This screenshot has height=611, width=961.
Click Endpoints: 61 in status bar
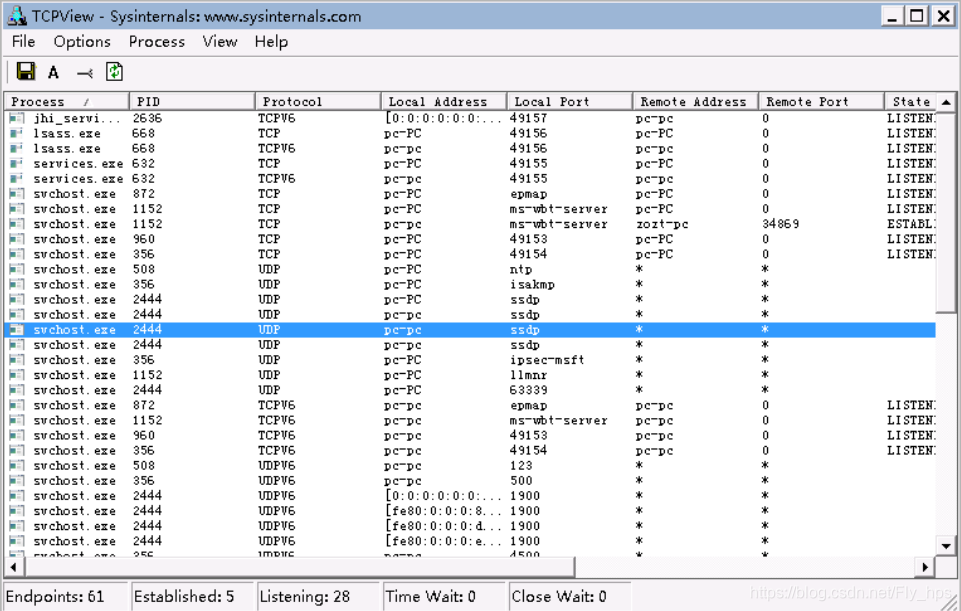(x=55, y=596)
